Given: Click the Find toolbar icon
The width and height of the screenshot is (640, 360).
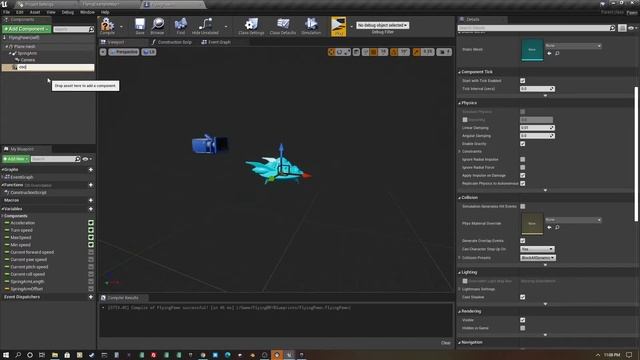Looking at the screenshot, I should pos(181,26).
